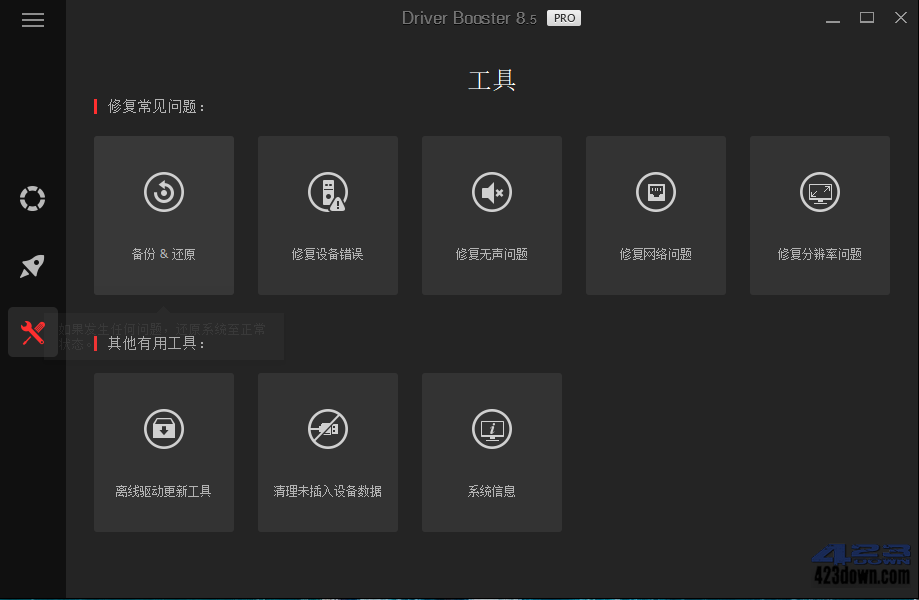Select the wrench Tools icon in sidebar
Screen dimensions: 919x600
coord(33,332)
